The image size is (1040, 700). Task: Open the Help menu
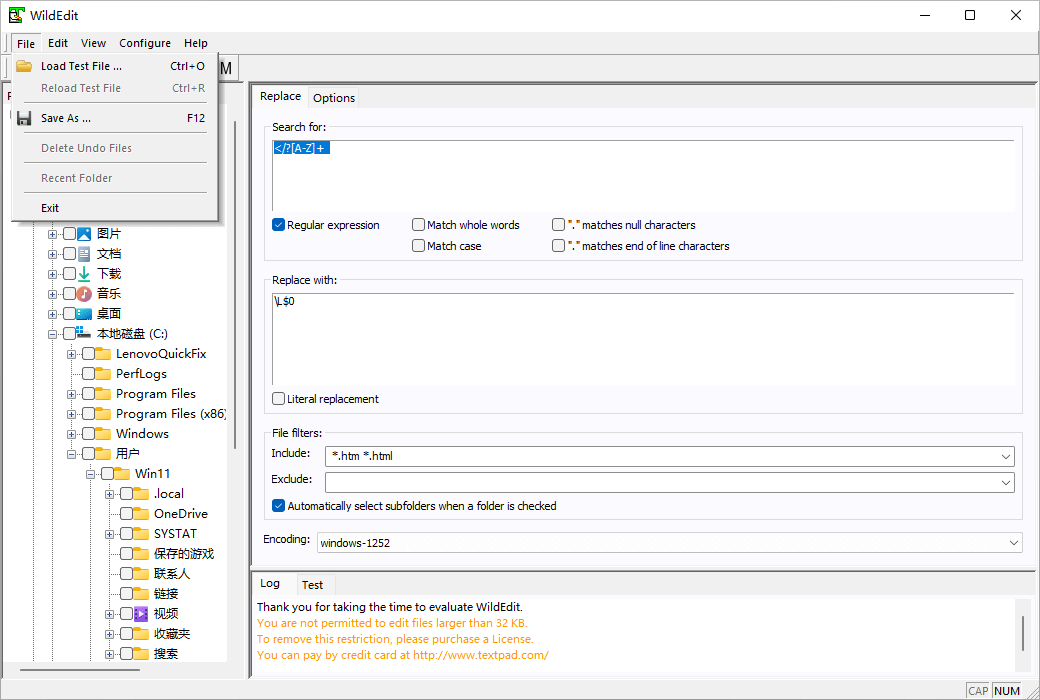click(x=196, y=43)
